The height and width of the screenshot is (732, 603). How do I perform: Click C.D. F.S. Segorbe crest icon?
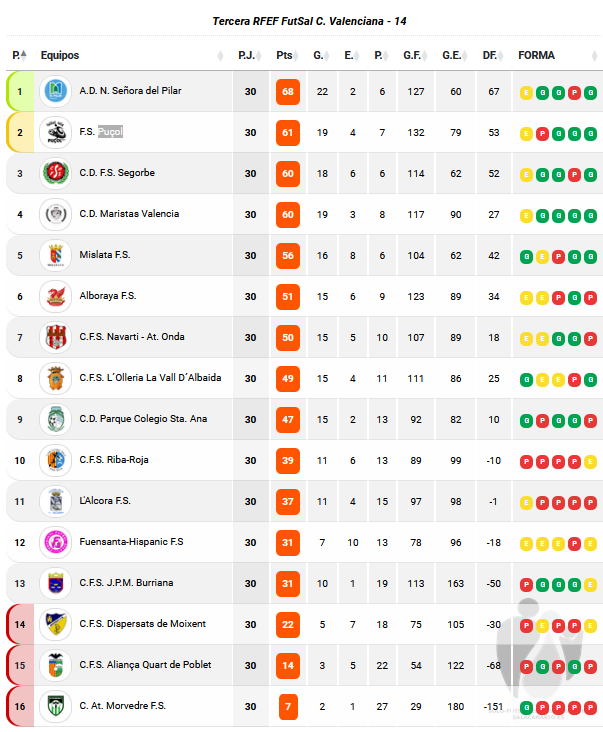[56, 173]
